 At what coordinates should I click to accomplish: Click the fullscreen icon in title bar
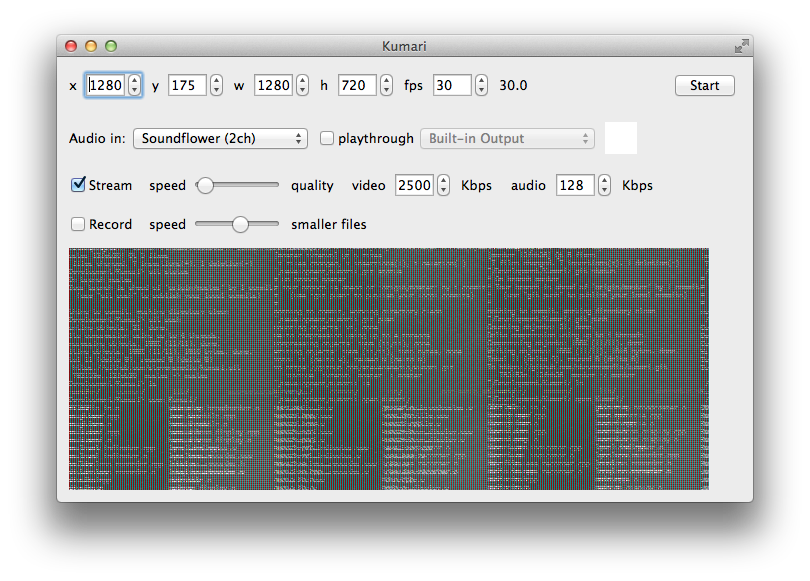(741, 46)
